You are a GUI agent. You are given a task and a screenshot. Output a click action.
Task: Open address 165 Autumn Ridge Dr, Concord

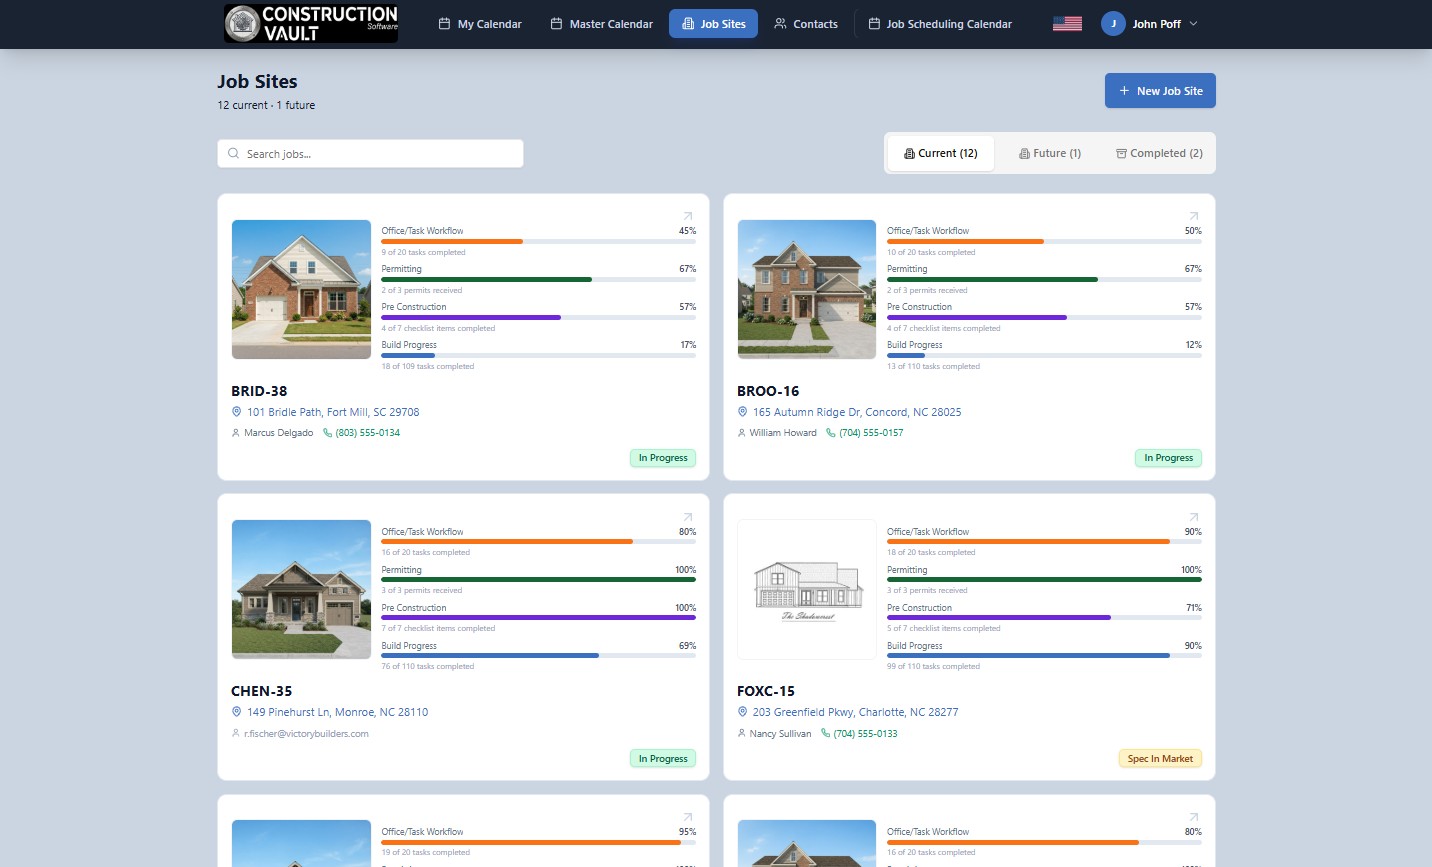[x=857, y=412]
